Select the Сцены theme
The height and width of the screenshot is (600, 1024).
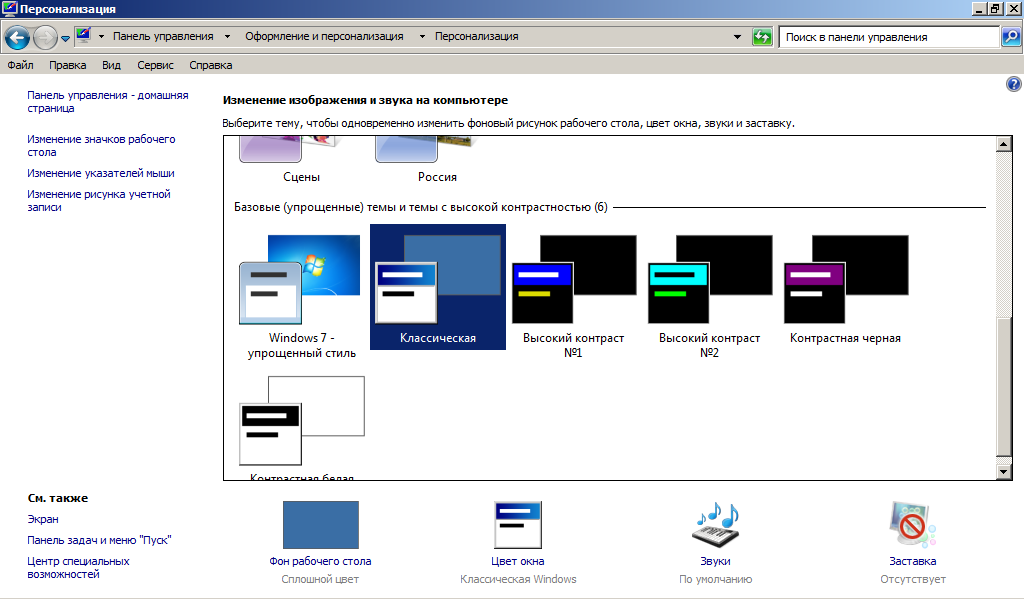302,161
